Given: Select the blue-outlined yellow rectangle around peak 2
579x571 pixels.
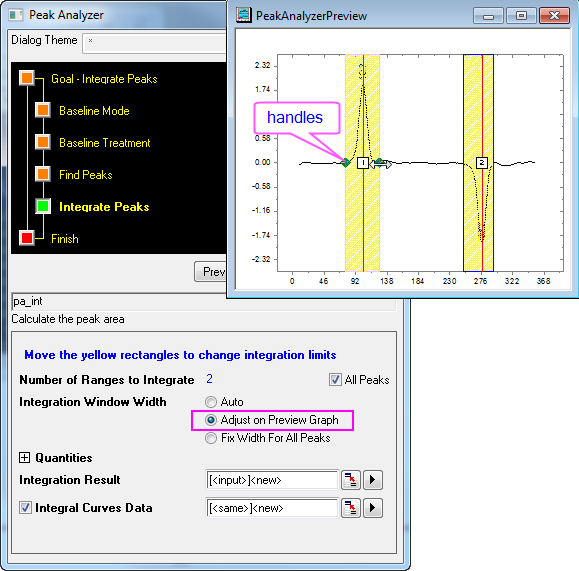Looking at the screenshot, I should 478,163.
